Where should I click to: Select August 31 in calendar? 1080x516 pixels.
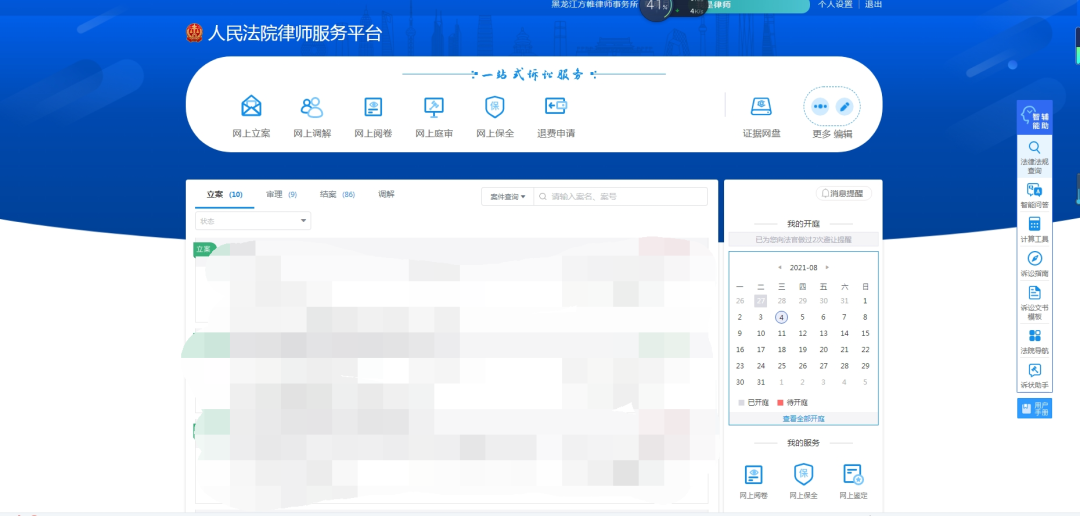(x=760, y=382)
